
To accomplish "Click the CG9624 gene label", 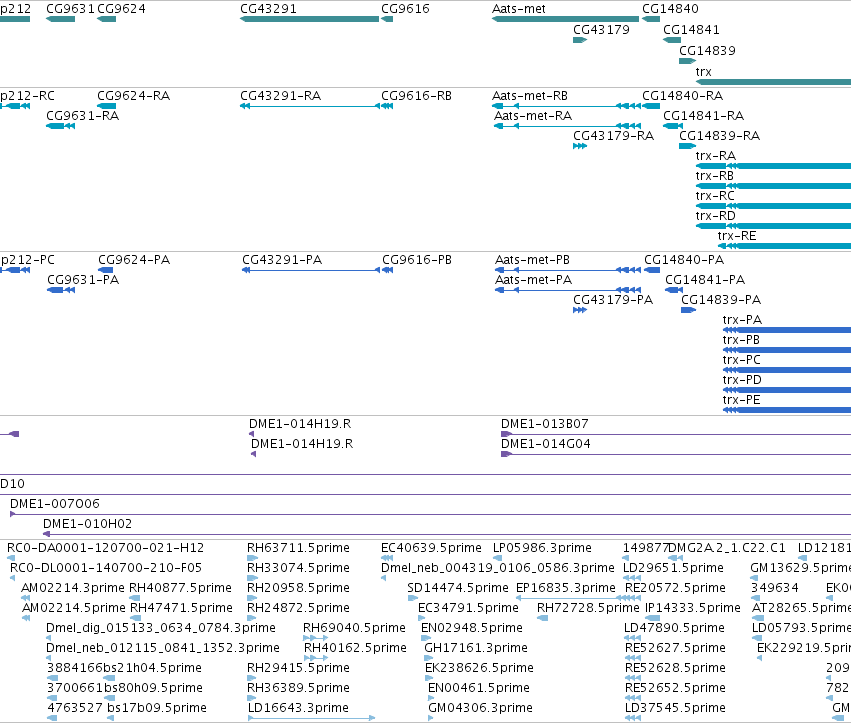I will 121,9.
